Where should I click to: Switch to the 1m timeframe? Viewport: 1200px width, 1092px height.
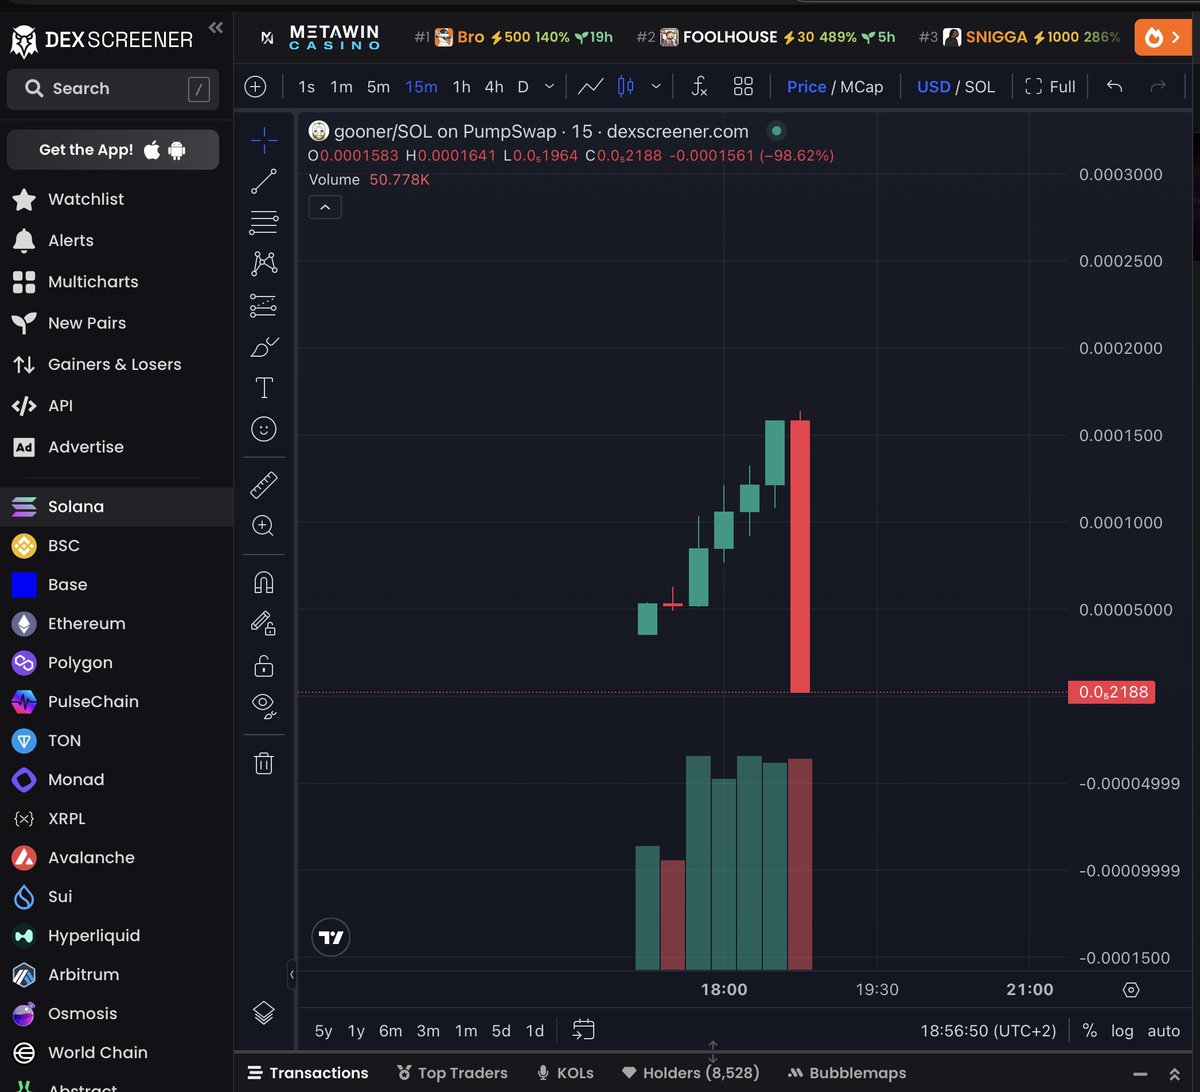[x=341, y=87]
